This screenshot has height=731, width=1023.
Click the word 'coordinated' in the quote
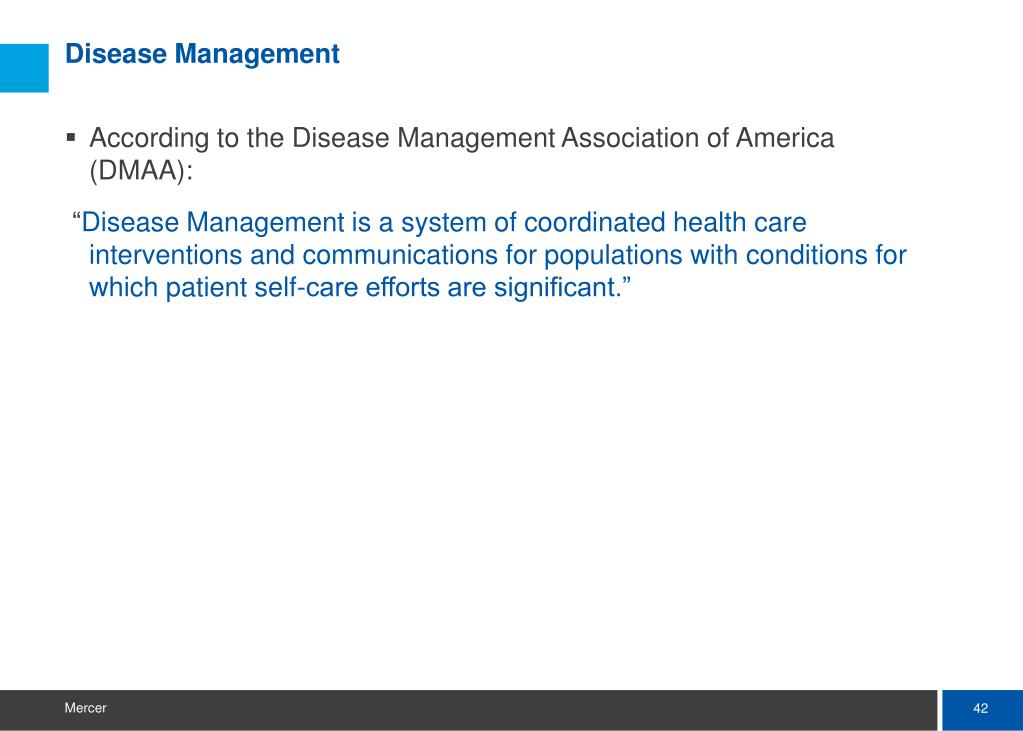coord(594,223)
